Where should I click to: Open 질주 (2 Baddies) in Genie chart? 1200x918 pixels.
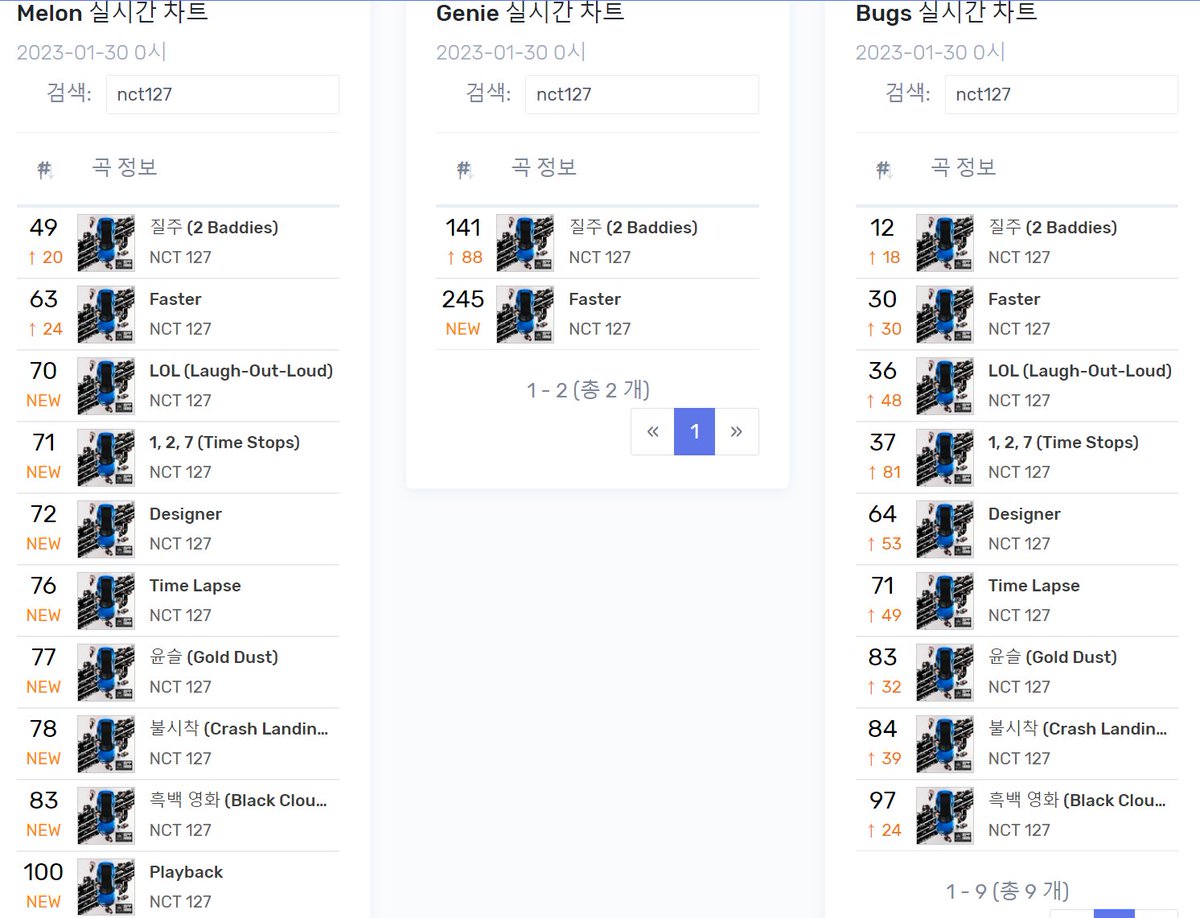click(633, 228)
